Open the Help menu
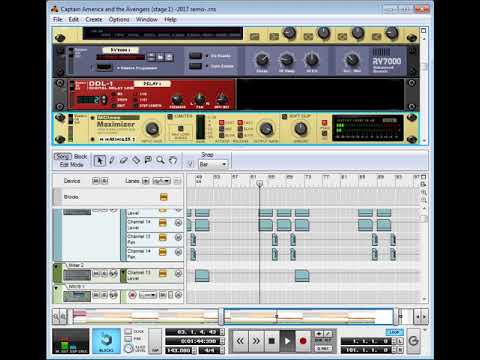 pyautogui.click(x=170, y=19)
